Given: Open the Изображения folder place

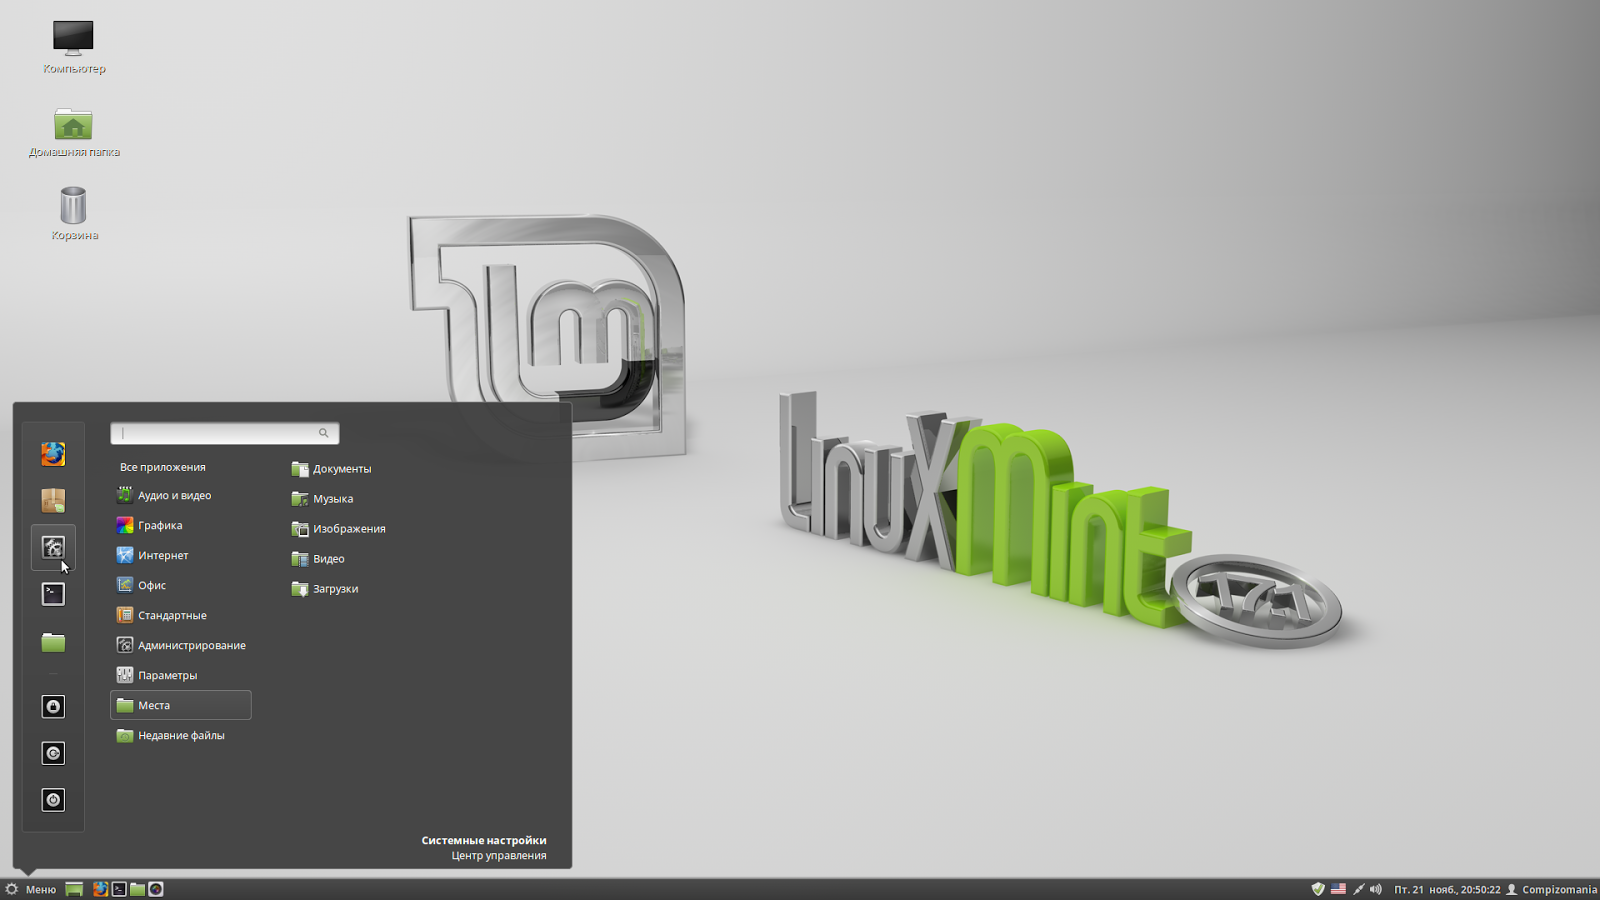Looking at the screenshot, I should pyautogui.click(x=338, y=528).
